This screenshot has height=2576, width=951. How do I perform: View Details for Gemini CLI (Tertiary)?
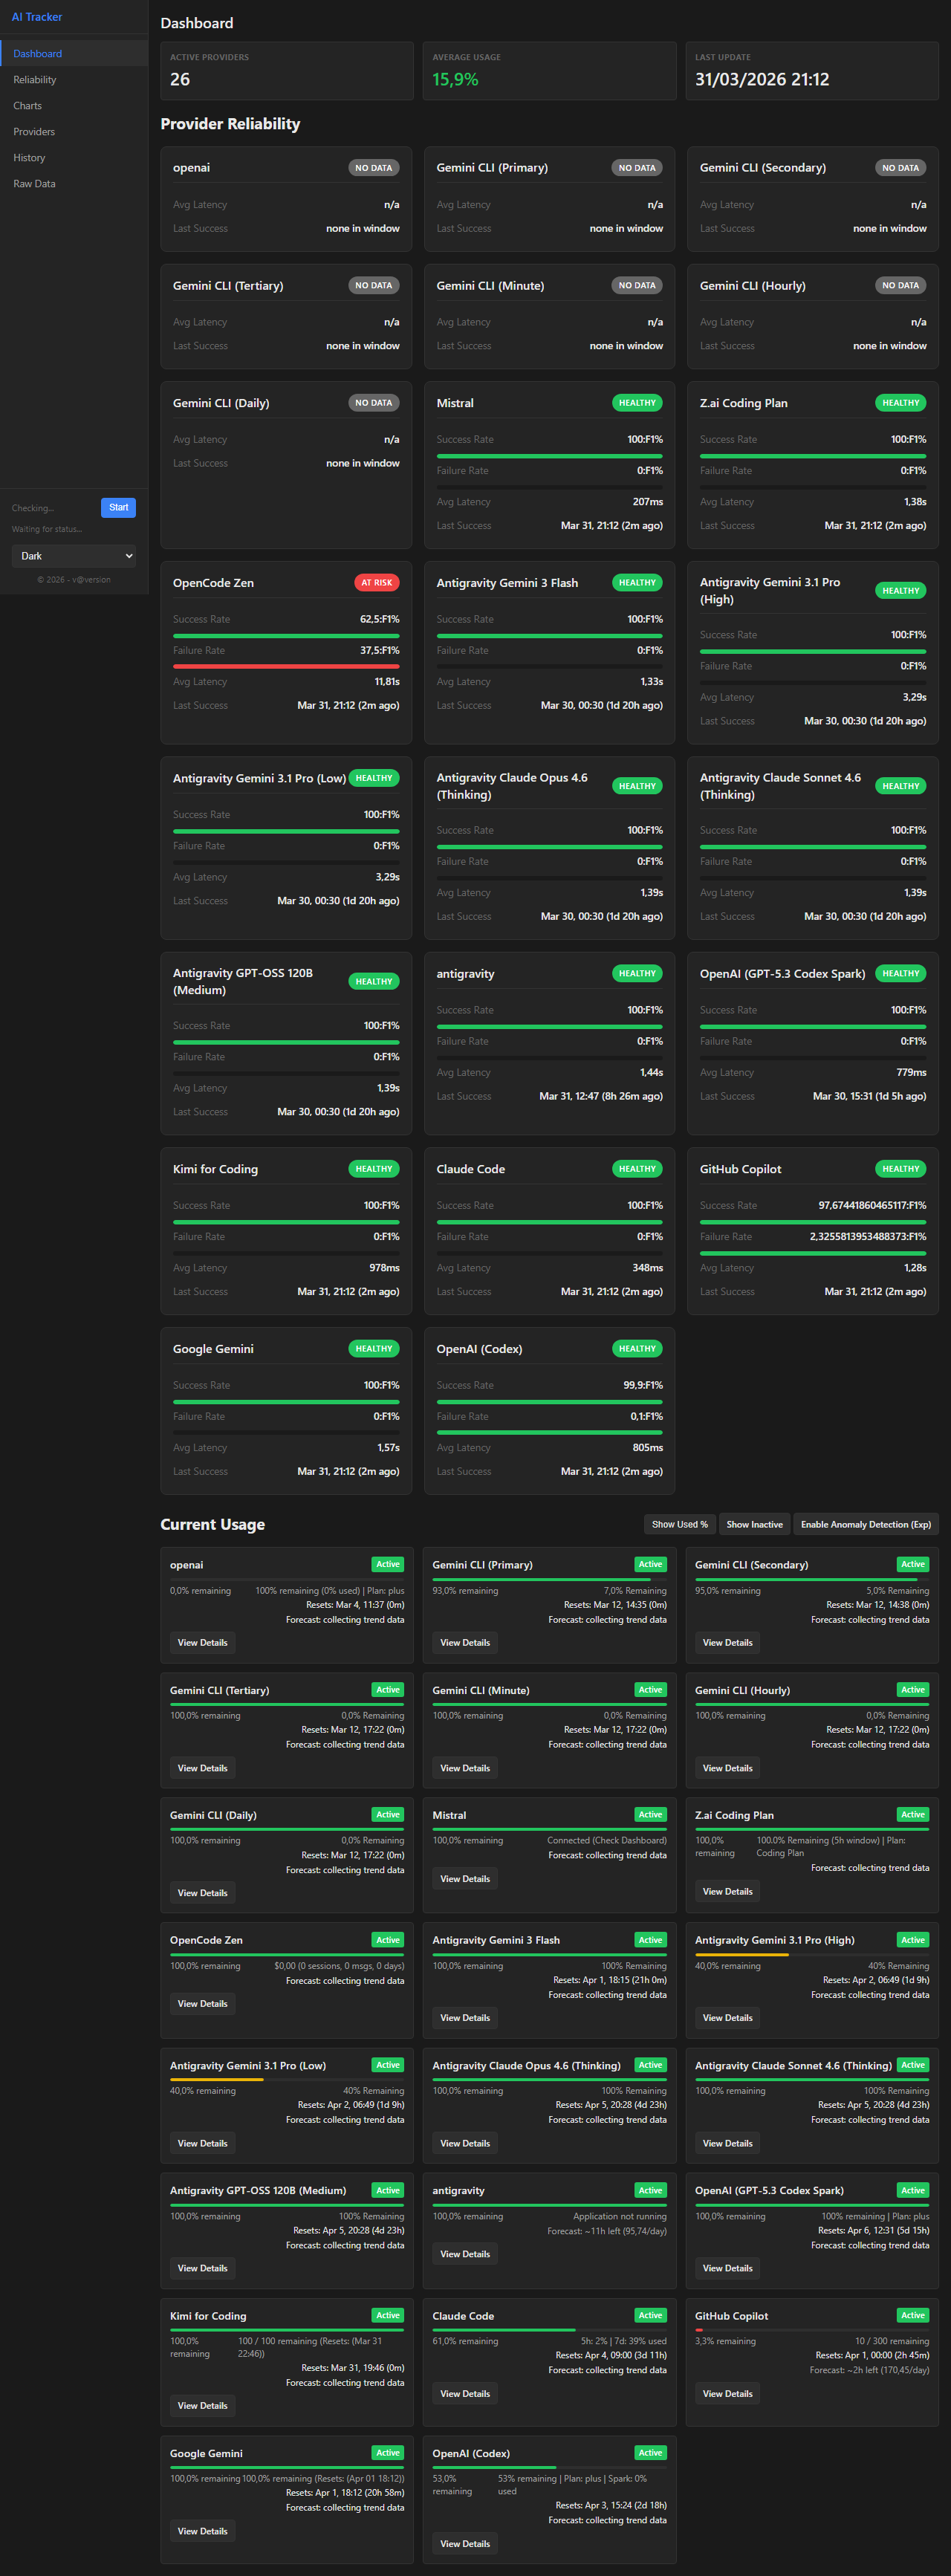[203, 1768]
